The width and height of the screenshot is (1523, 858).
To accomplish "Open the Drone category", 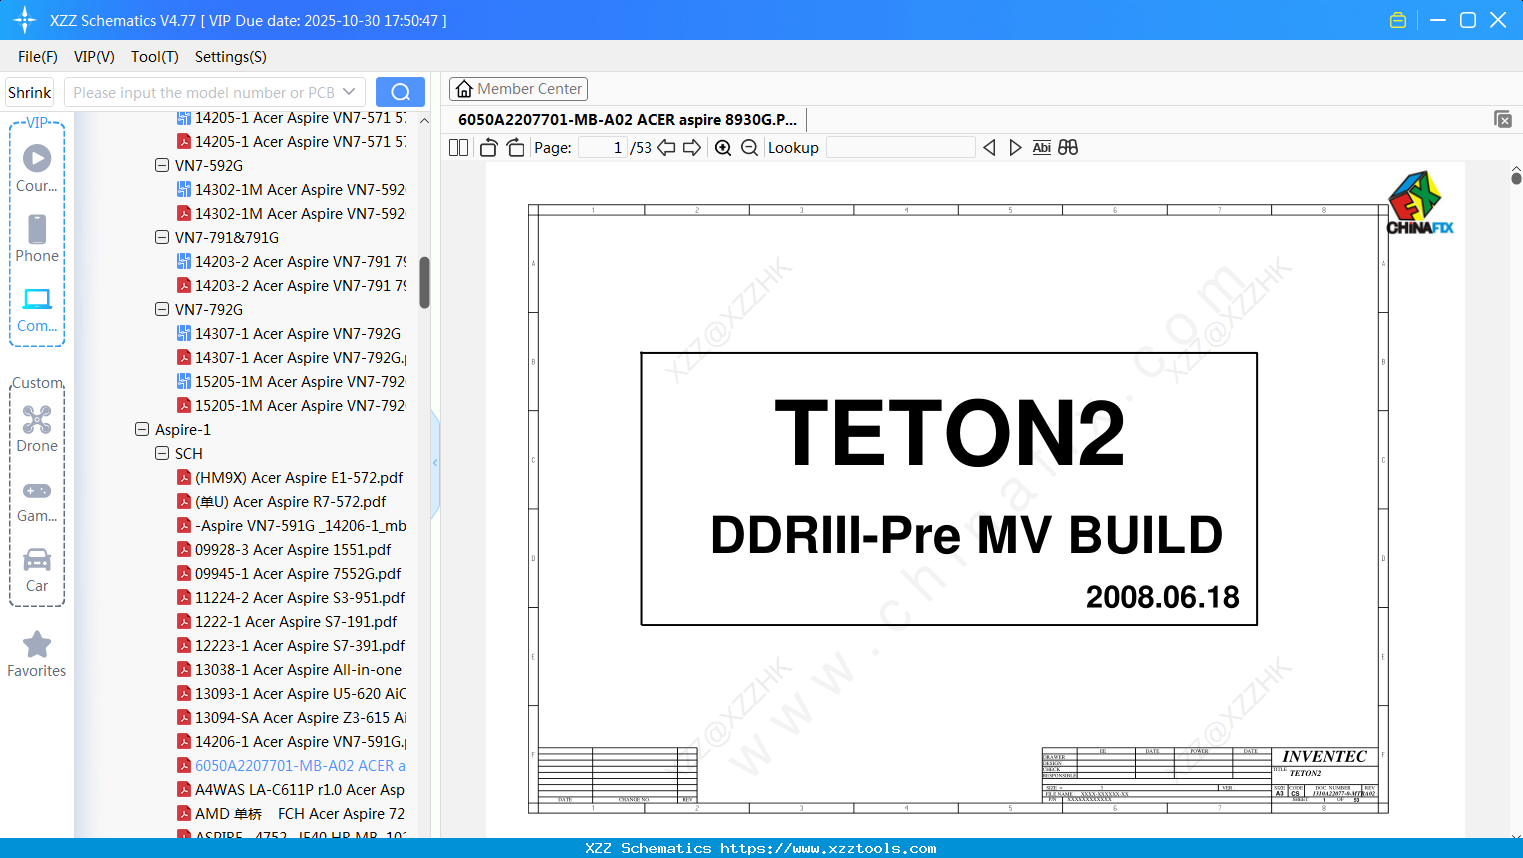I will [37, 419].
